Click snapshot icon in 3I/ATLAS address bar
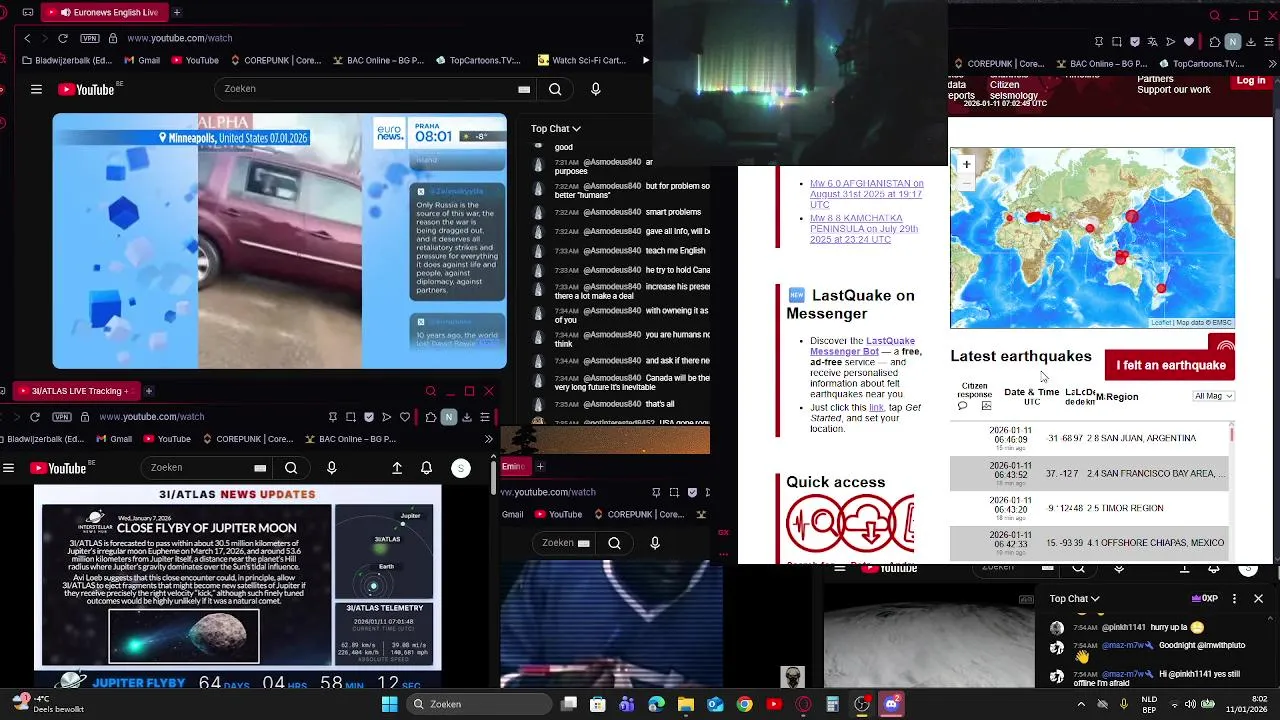Image resolution: width=1280 pixels, height=720 pixels. click(x=351, y=417)
